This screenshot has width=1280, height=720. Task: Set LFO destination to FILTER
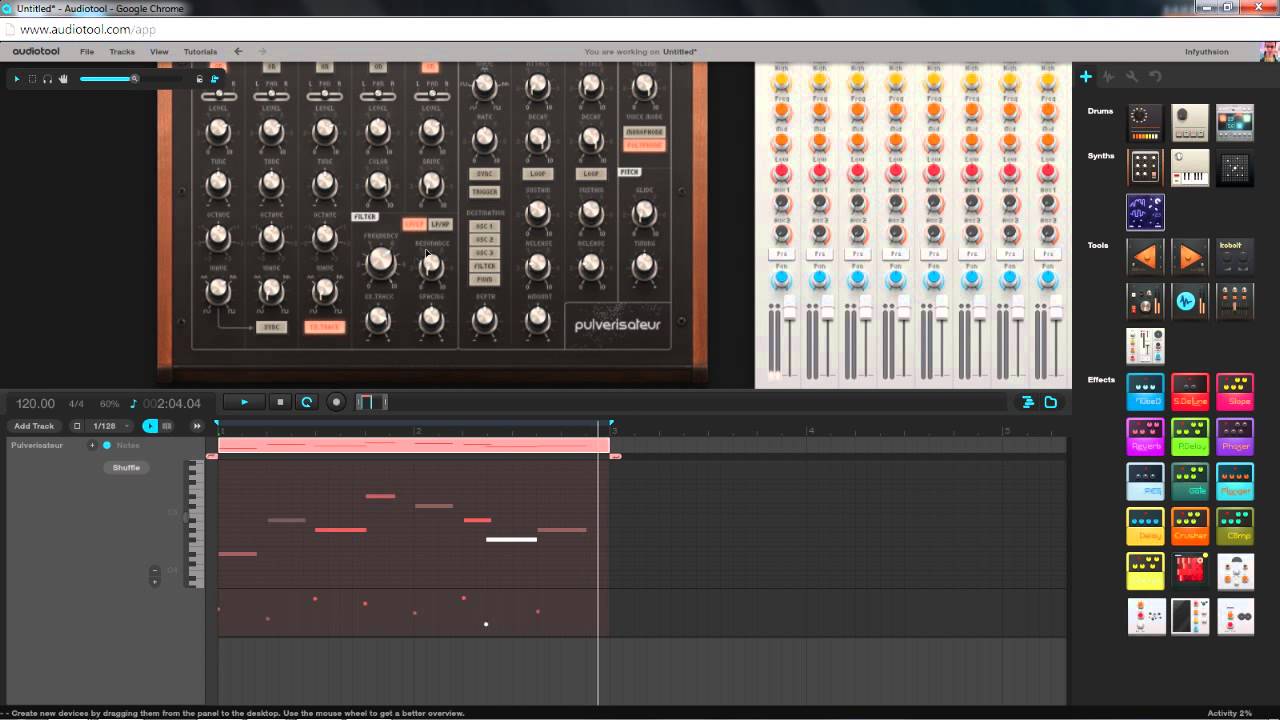484,267
